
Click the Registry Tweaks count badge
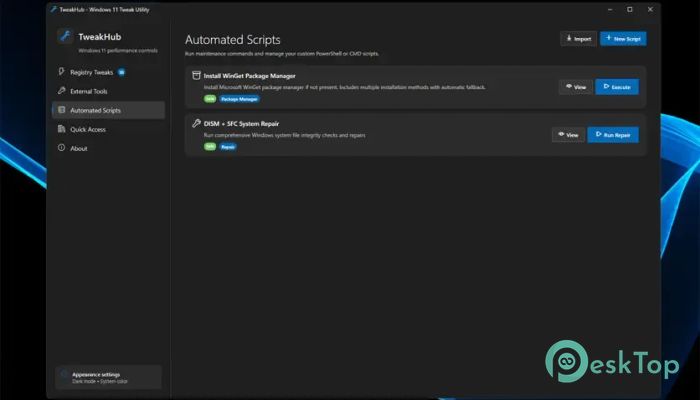pos(121,72)
